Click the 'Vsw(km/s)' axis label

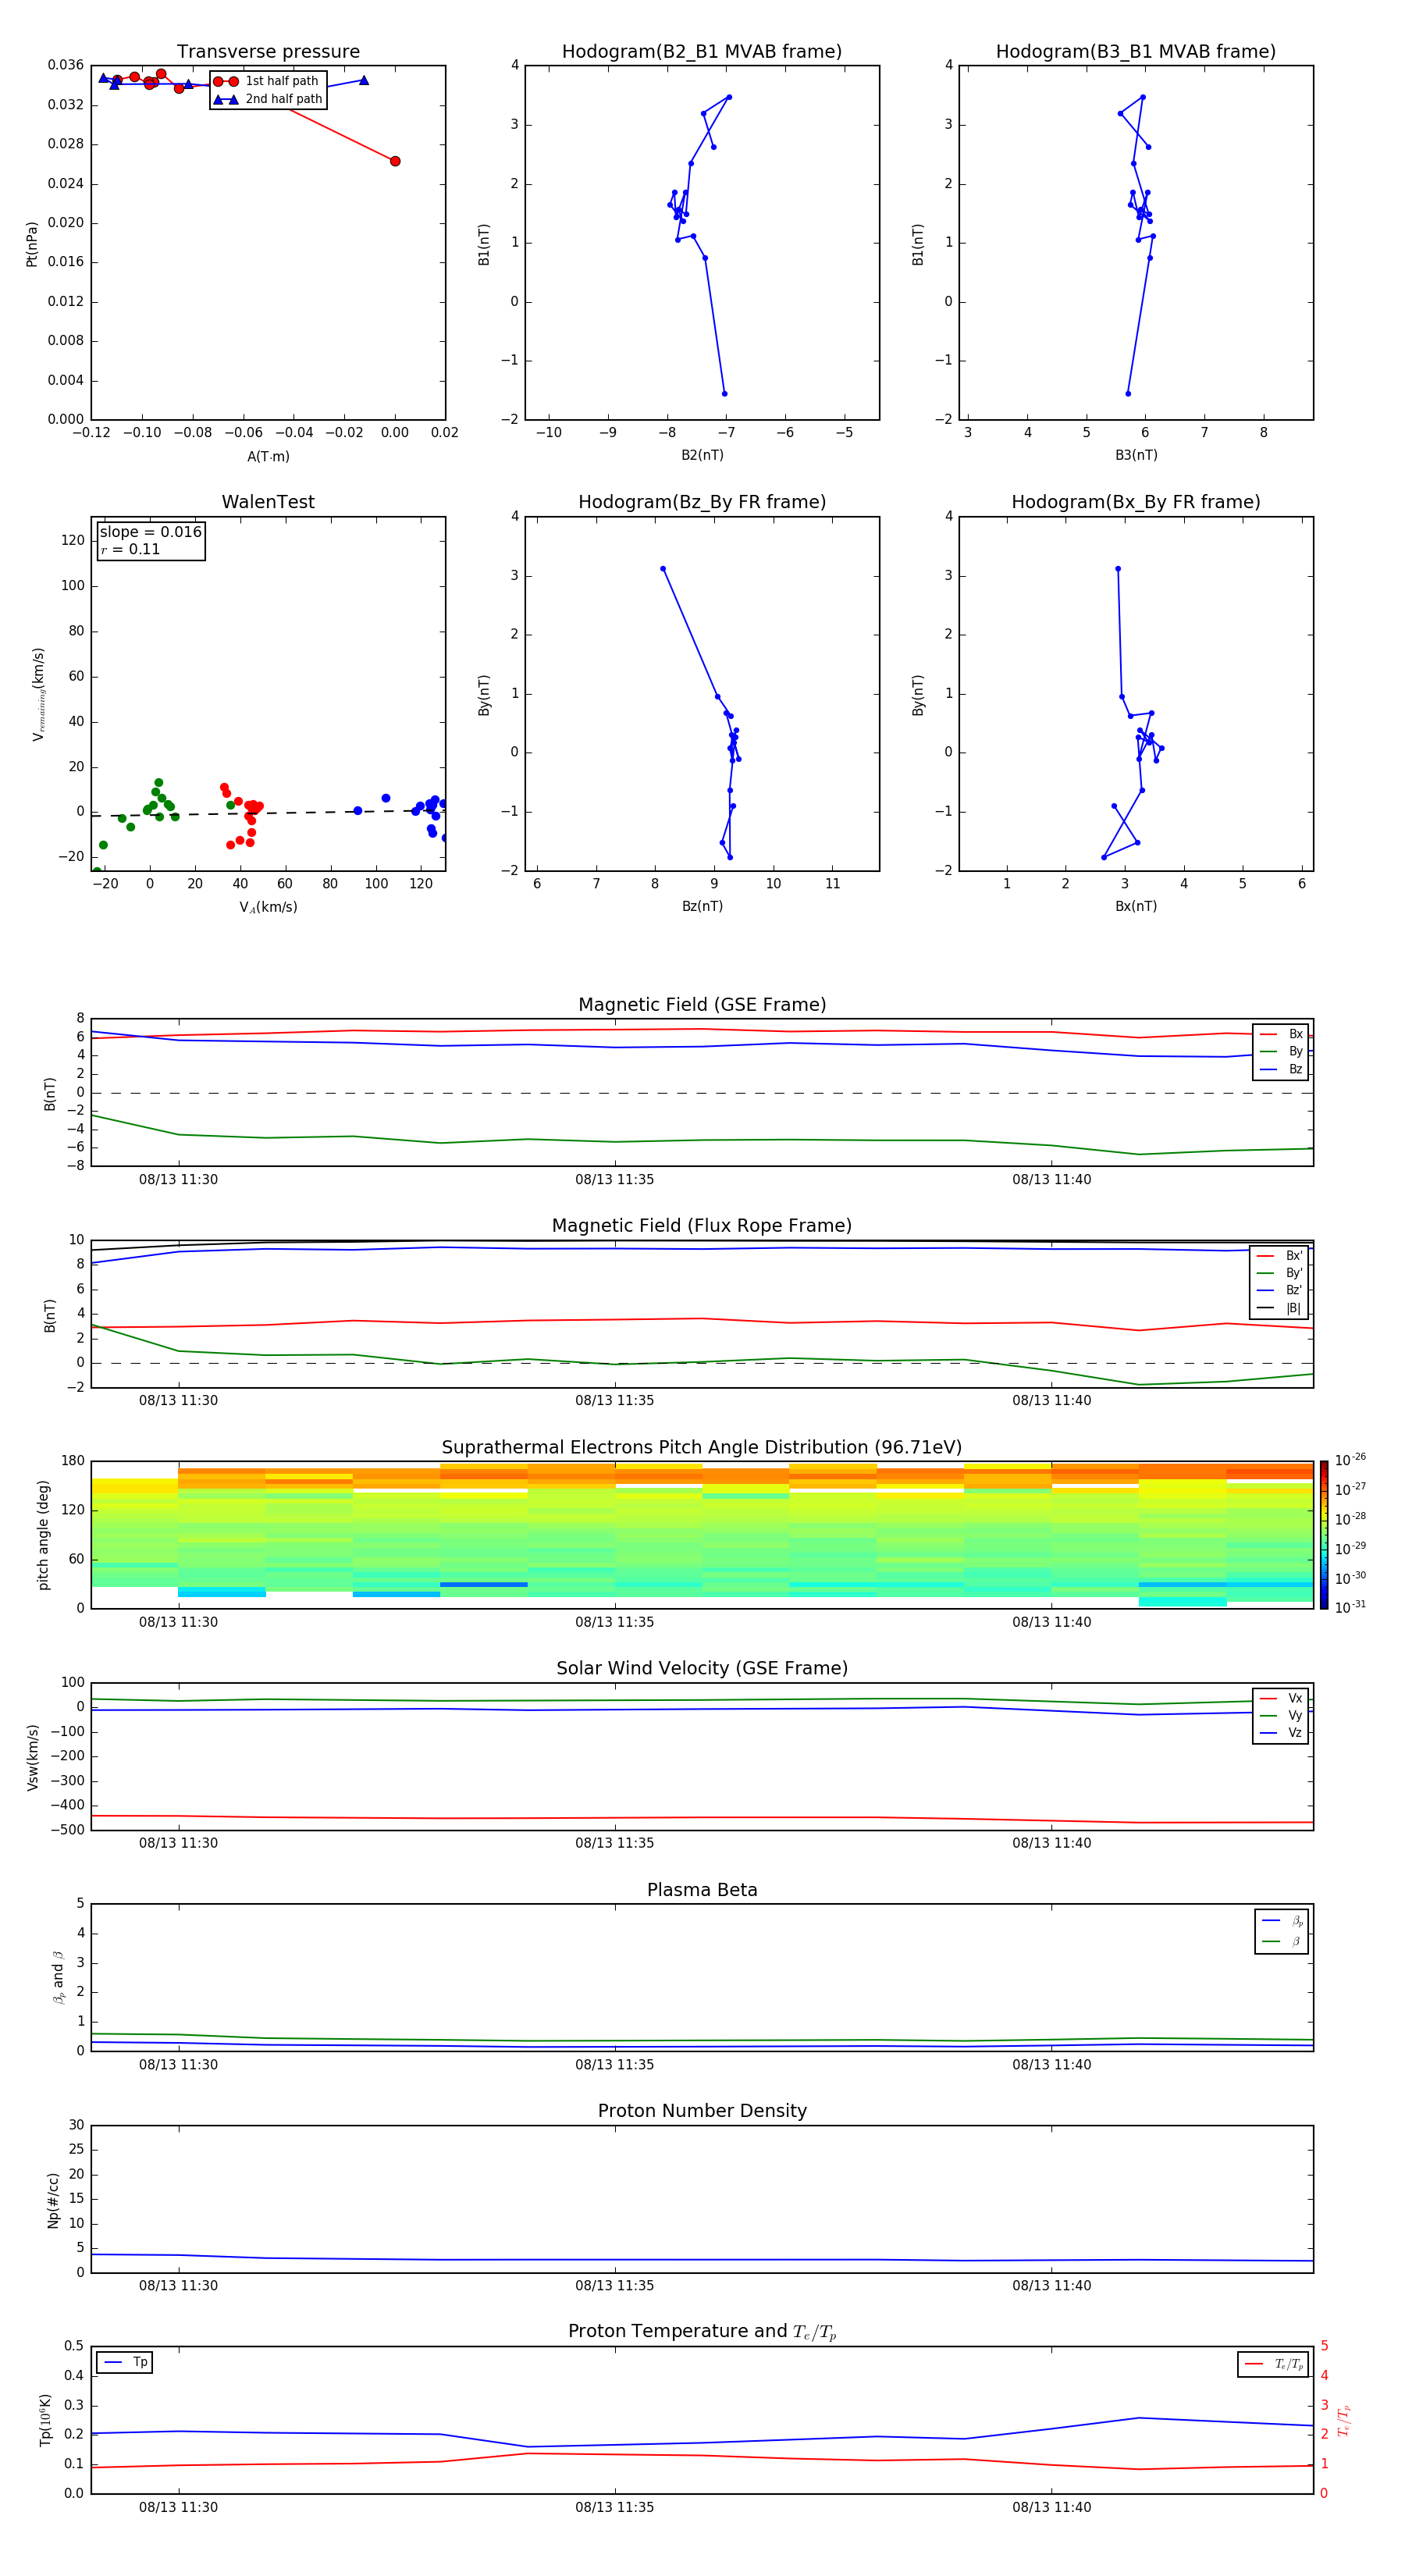point(33,1756)
